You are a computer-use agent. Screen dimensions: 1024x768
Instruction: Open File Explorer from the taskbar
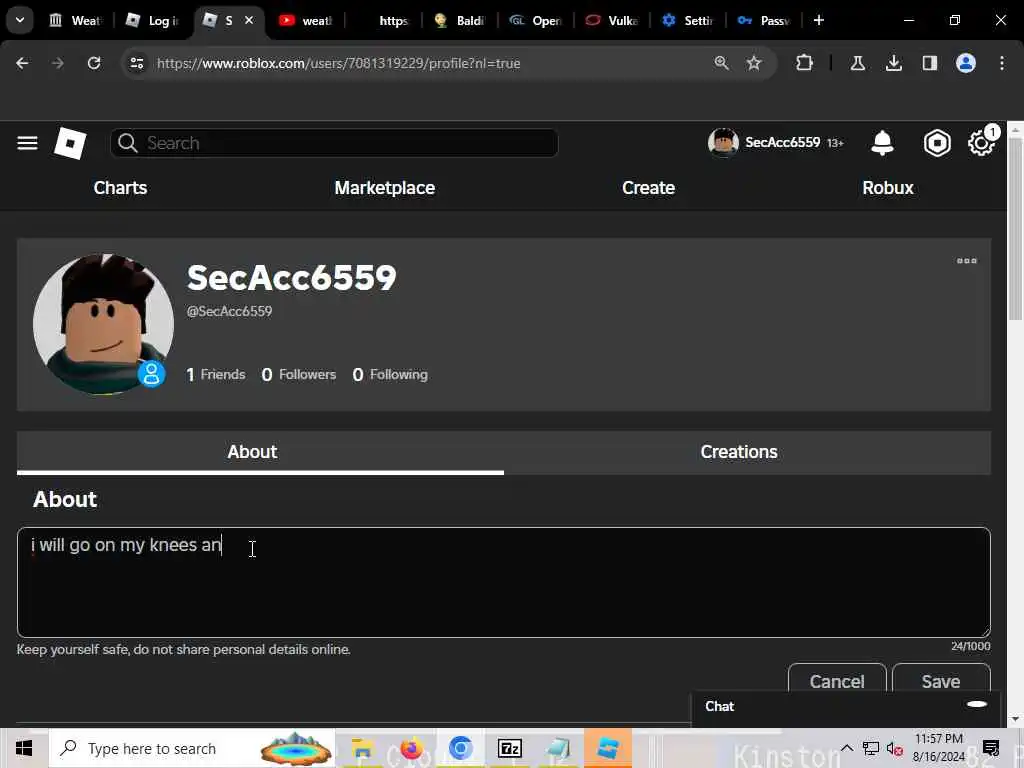(x=362, y=748)
